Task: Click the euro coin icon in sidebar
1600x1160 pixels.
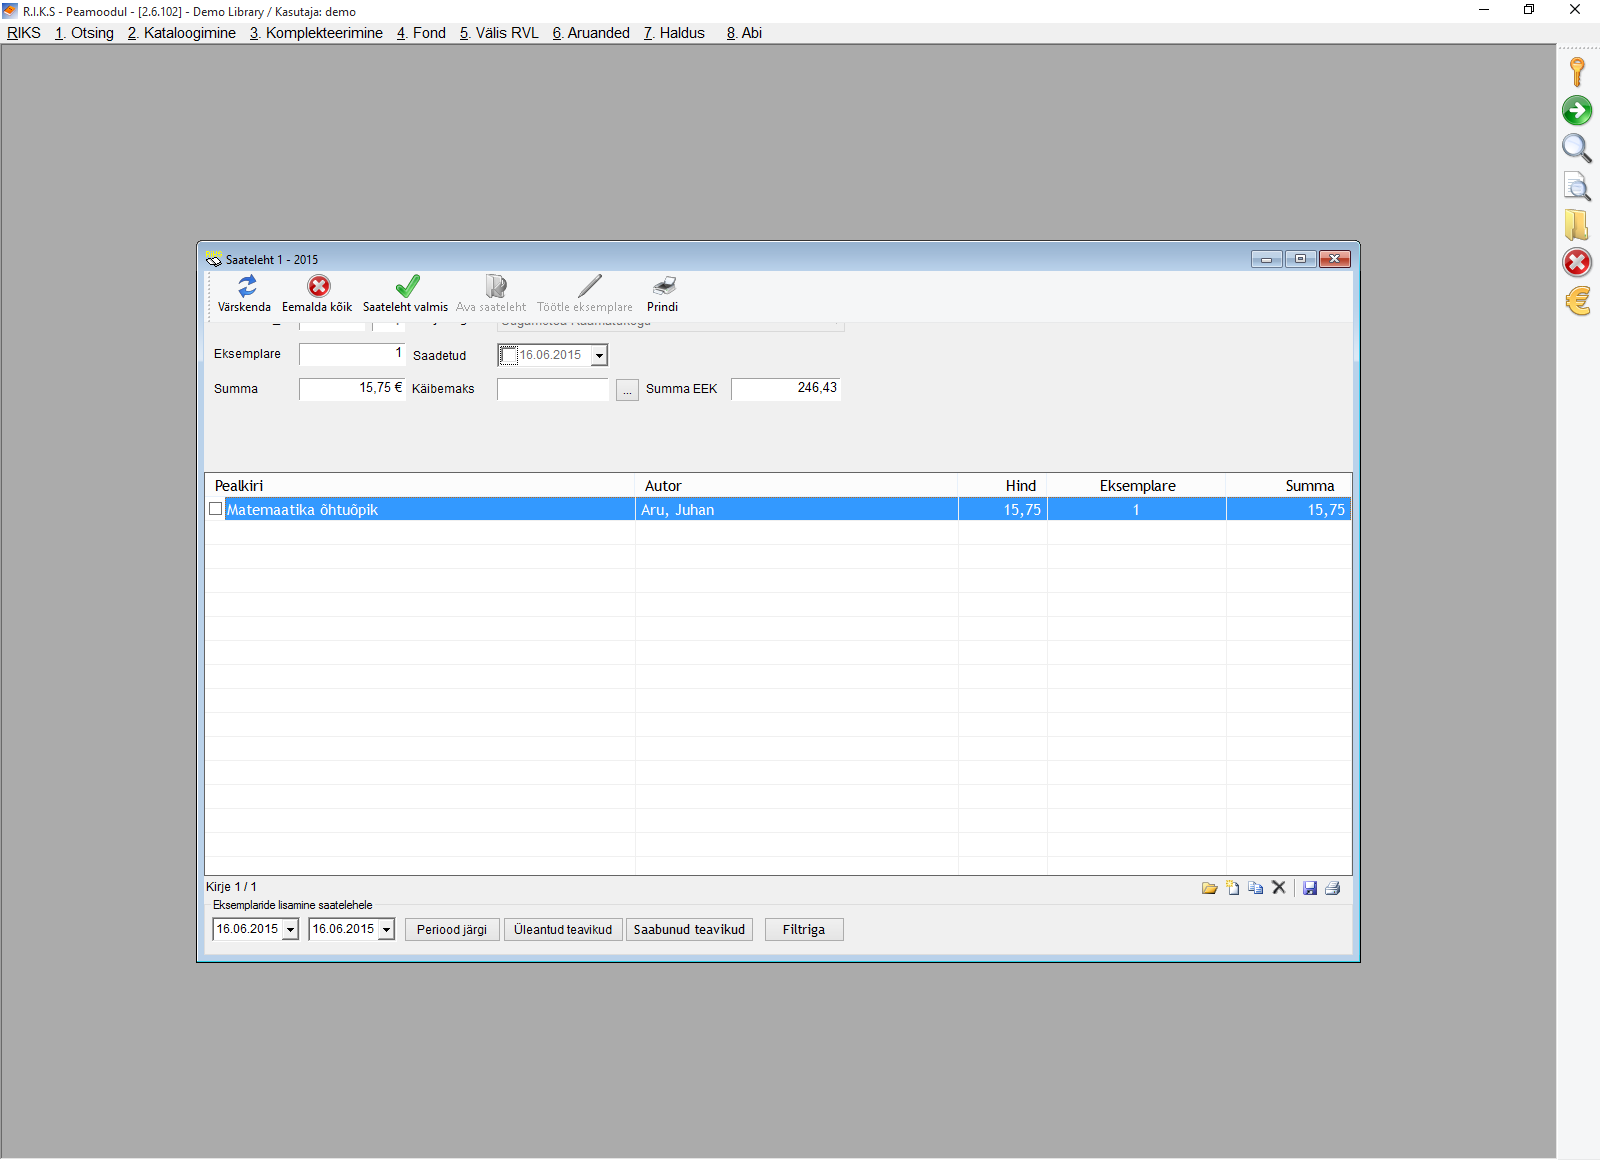Action: (x=1577, y=301)
